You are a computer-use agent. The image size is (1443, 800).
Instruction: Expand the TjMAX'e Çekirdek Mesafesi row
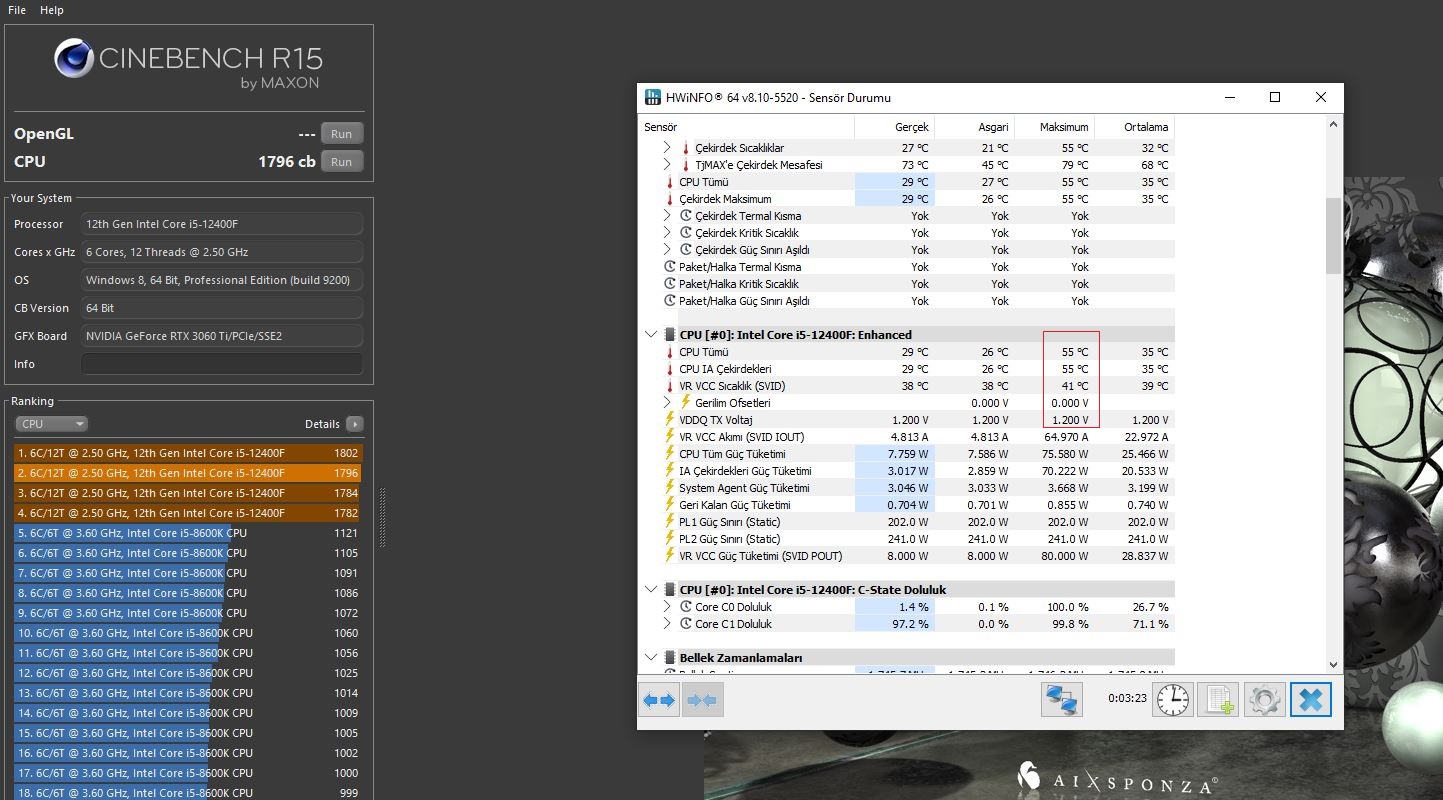(668, 165)
